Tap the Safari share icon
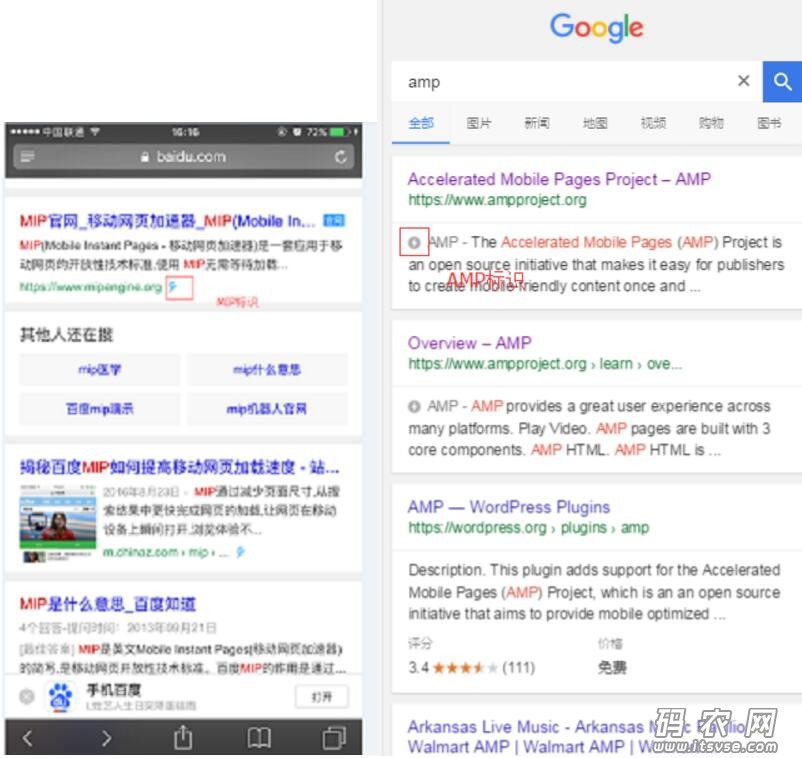802x758 pixels. pos(183,737)
